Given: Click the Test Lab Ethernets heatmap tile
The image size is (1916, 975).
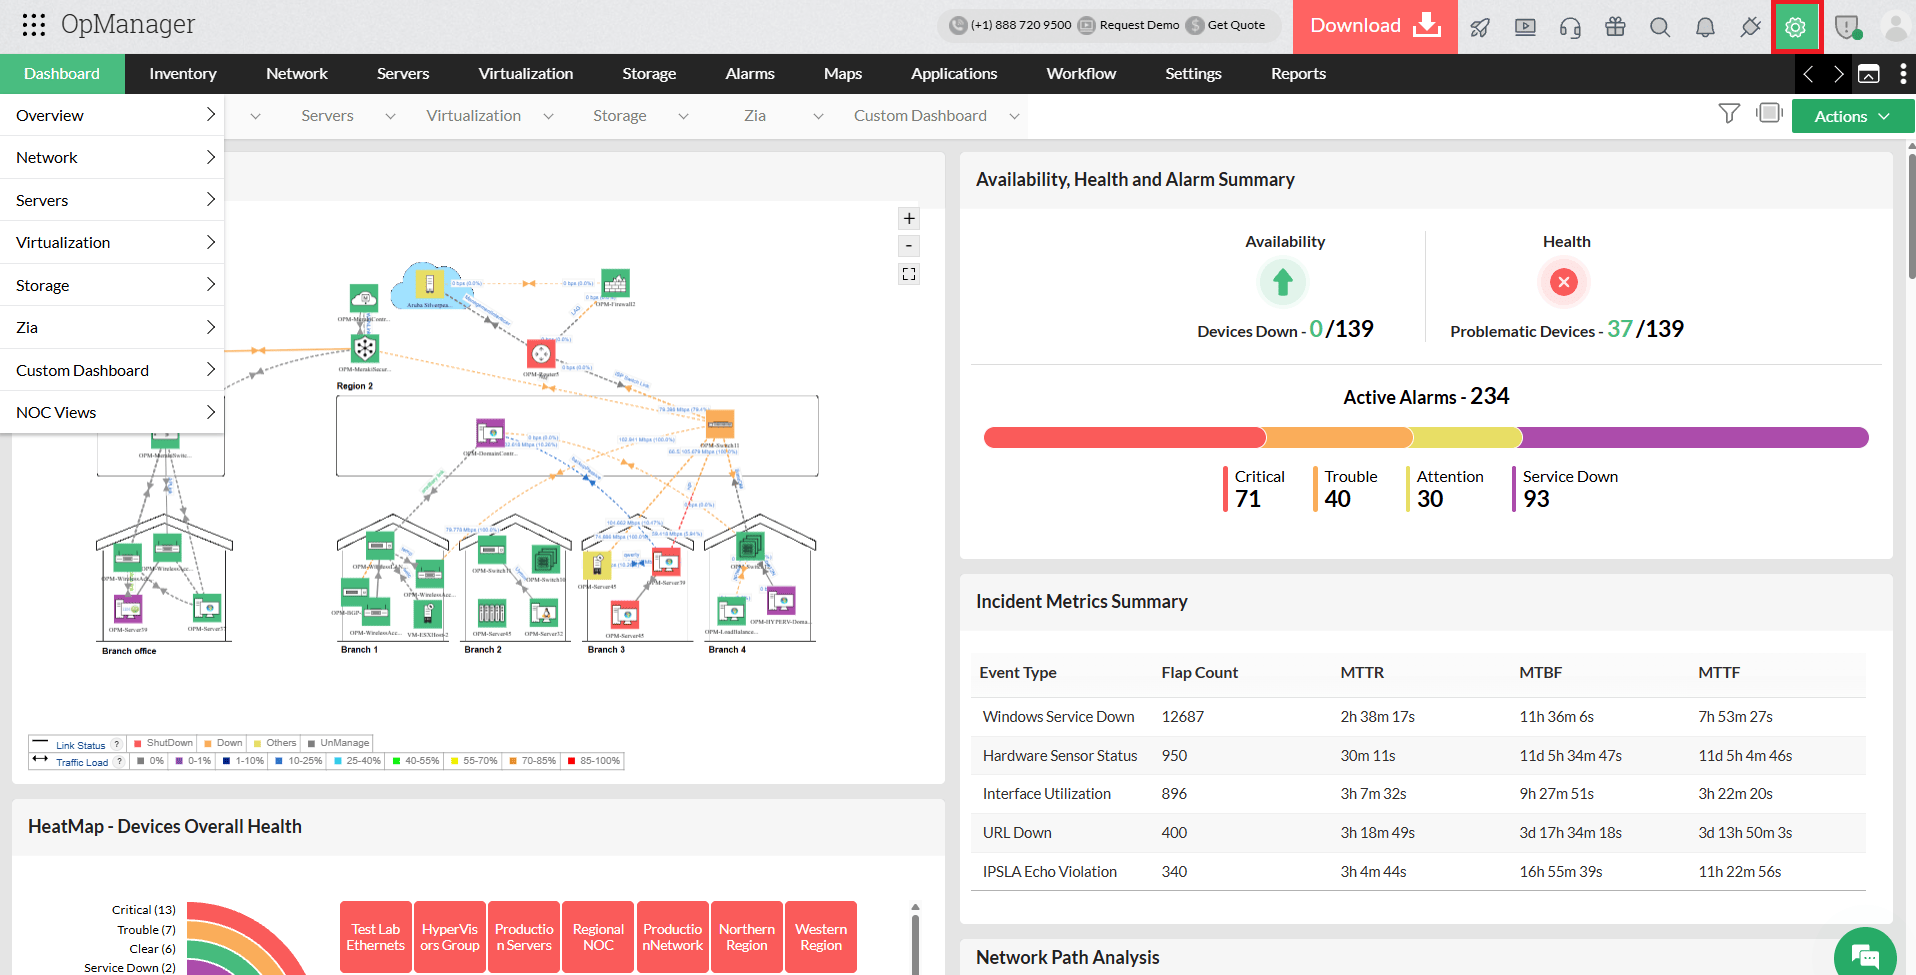Looking at the screenshot, I should click(x=376, y=937).
